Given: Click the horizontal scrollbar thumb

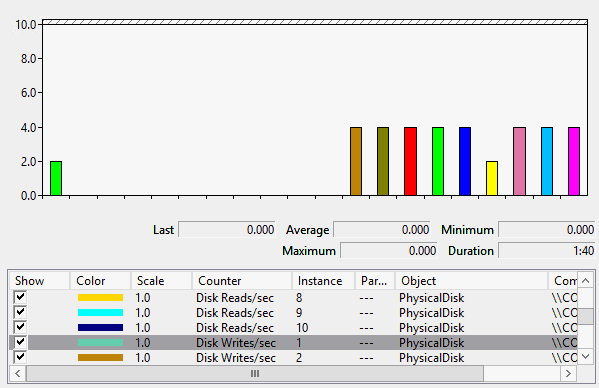Looking at the screenshot, I should tap(255, 373).
